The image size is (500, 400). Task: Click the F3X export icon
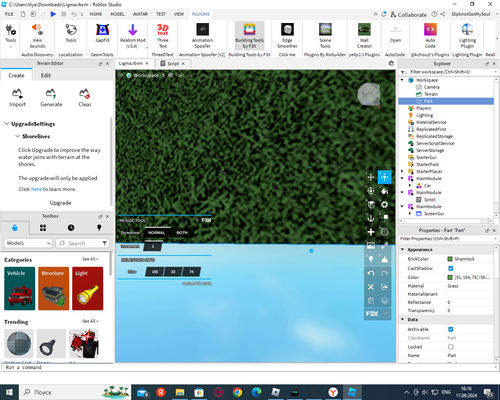click(x=384, y=287)
